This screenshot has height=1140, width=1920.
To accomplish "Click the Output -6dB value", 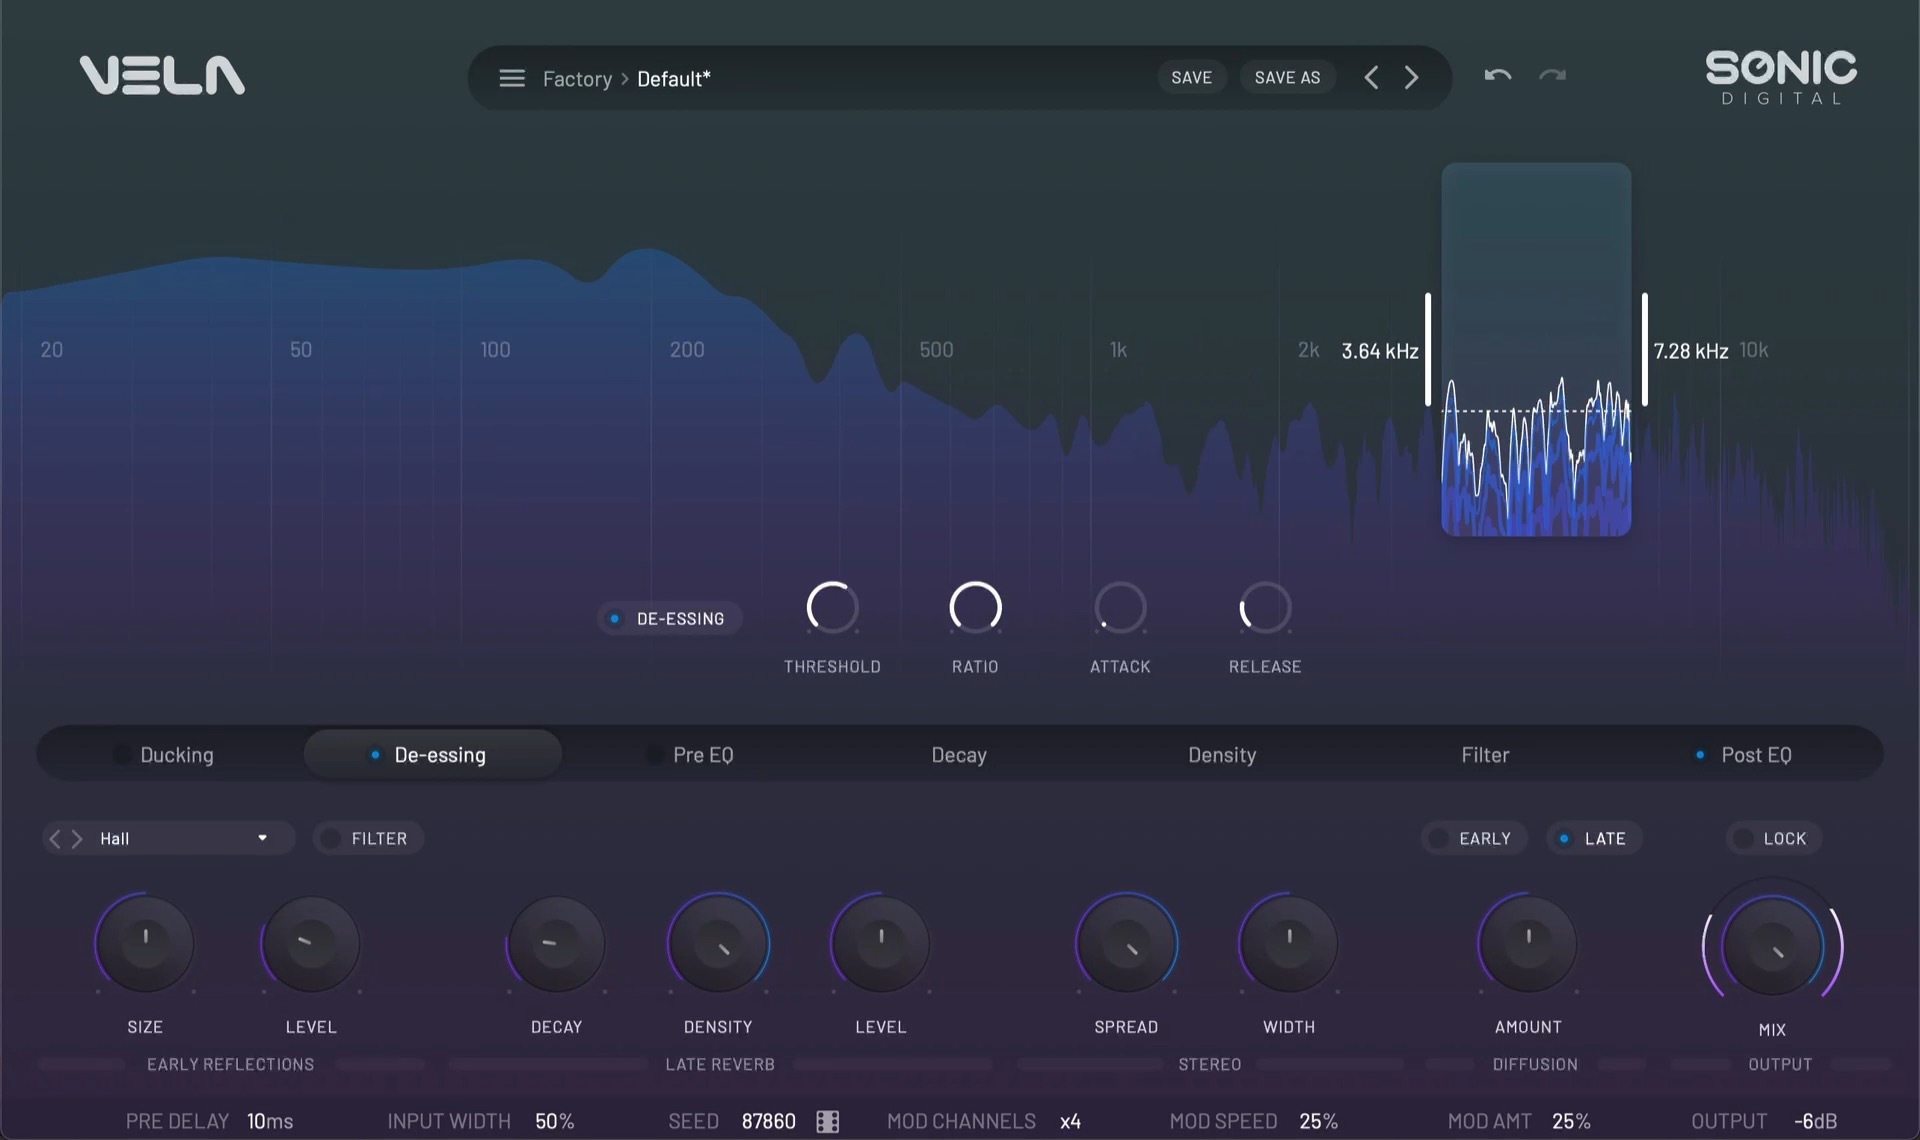I will click(x=1815, y=1121).
